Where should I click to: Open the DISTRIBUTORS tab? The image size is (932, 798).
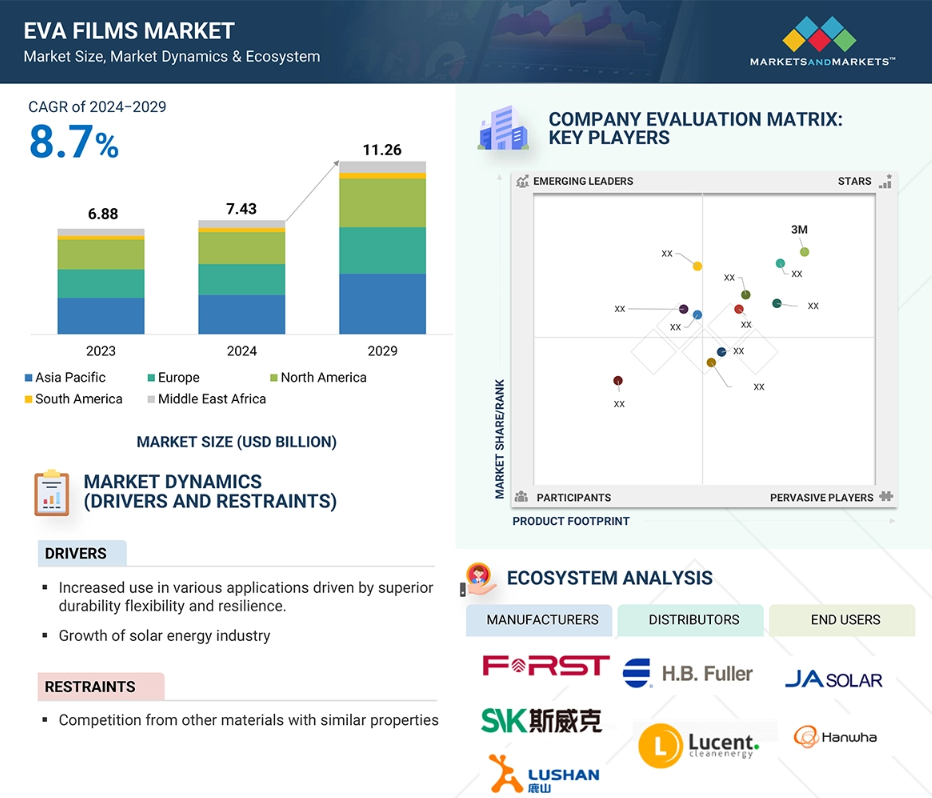pos(691,620)
